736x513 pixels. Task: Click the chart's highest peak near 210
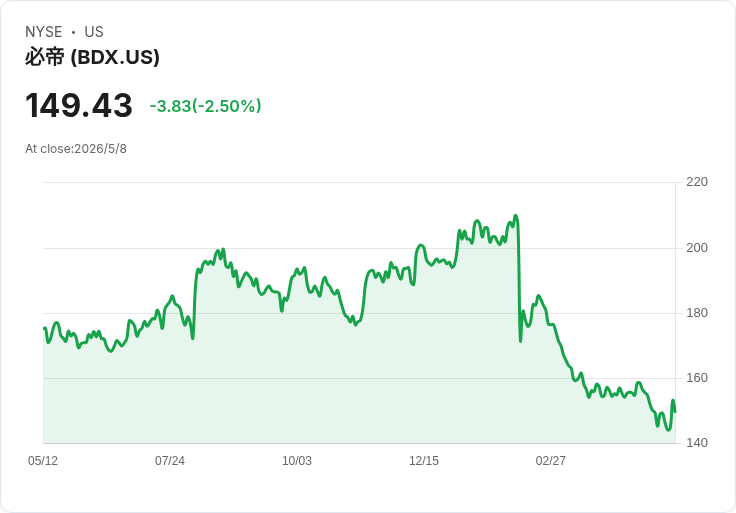[x=515, y=216]
